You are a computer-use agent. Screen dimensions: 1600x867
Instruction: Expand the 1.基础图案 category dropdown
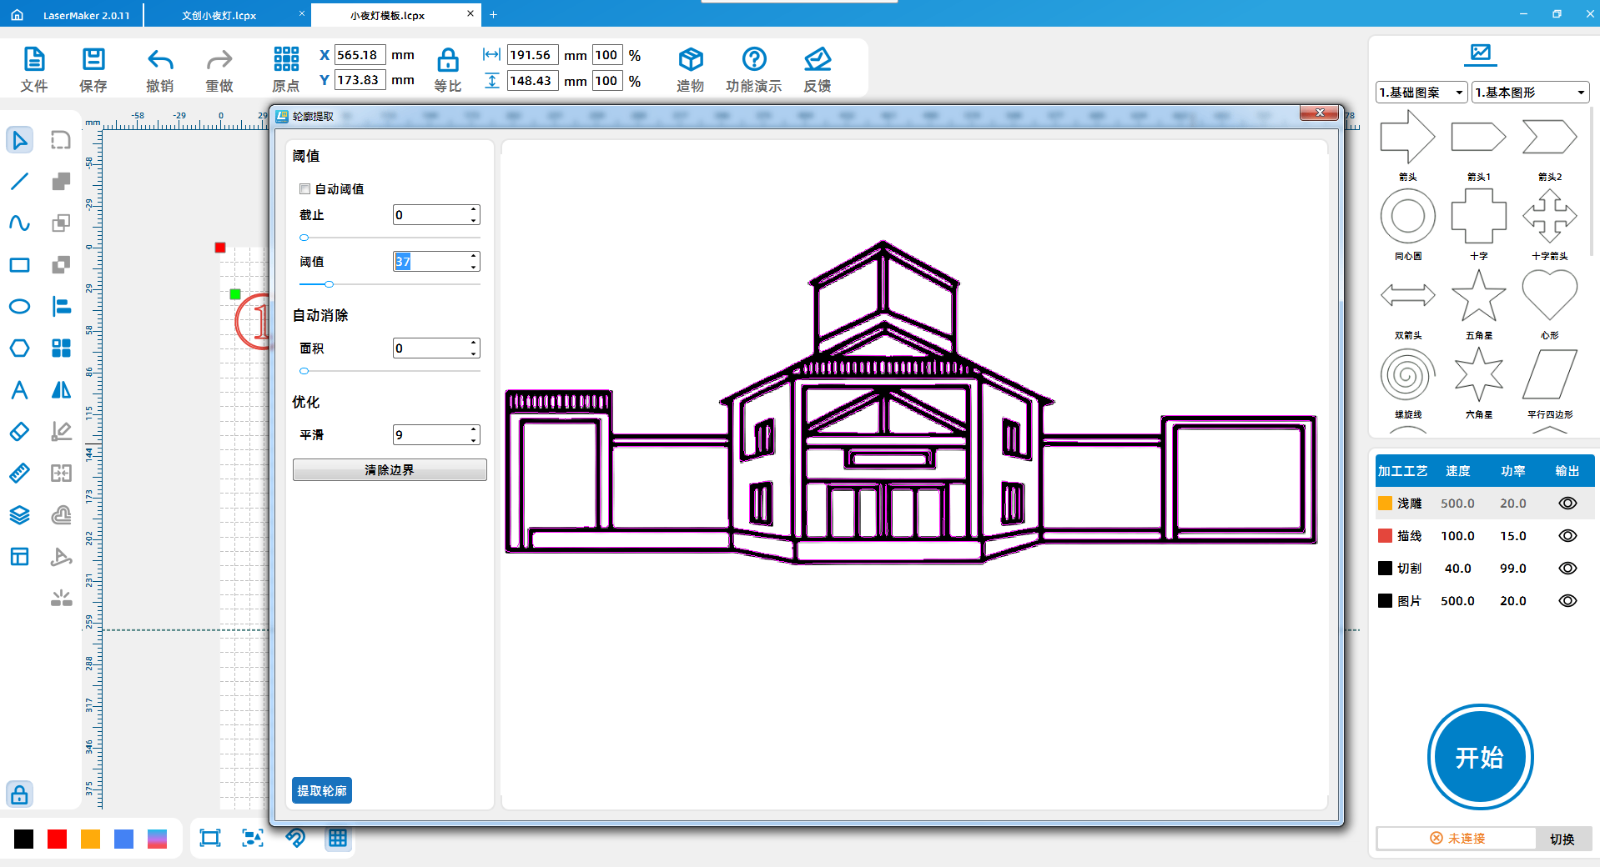click(1421, 92)
